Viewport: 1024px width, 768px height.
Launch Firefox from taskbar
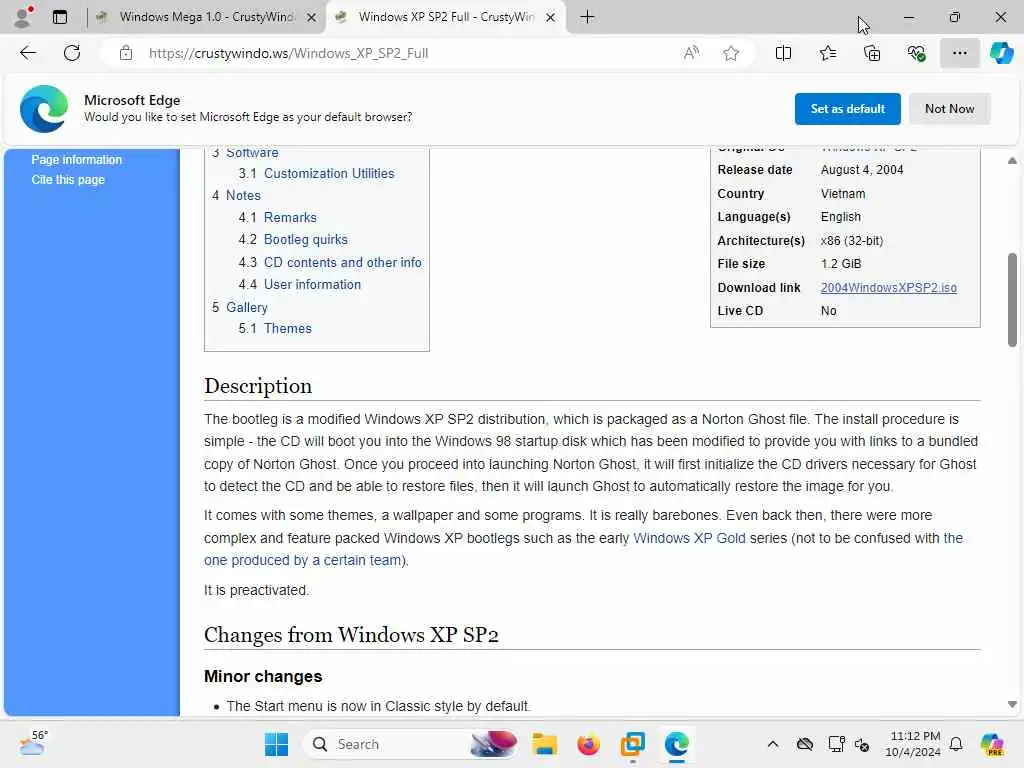[588, 744]
